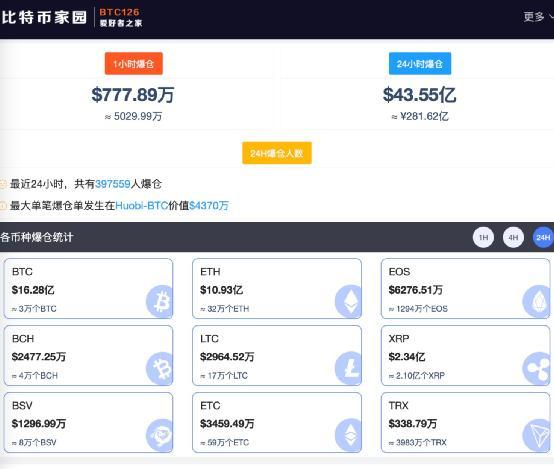Click the TRX card title
554x469 pixels.
(x=399, y=405)
